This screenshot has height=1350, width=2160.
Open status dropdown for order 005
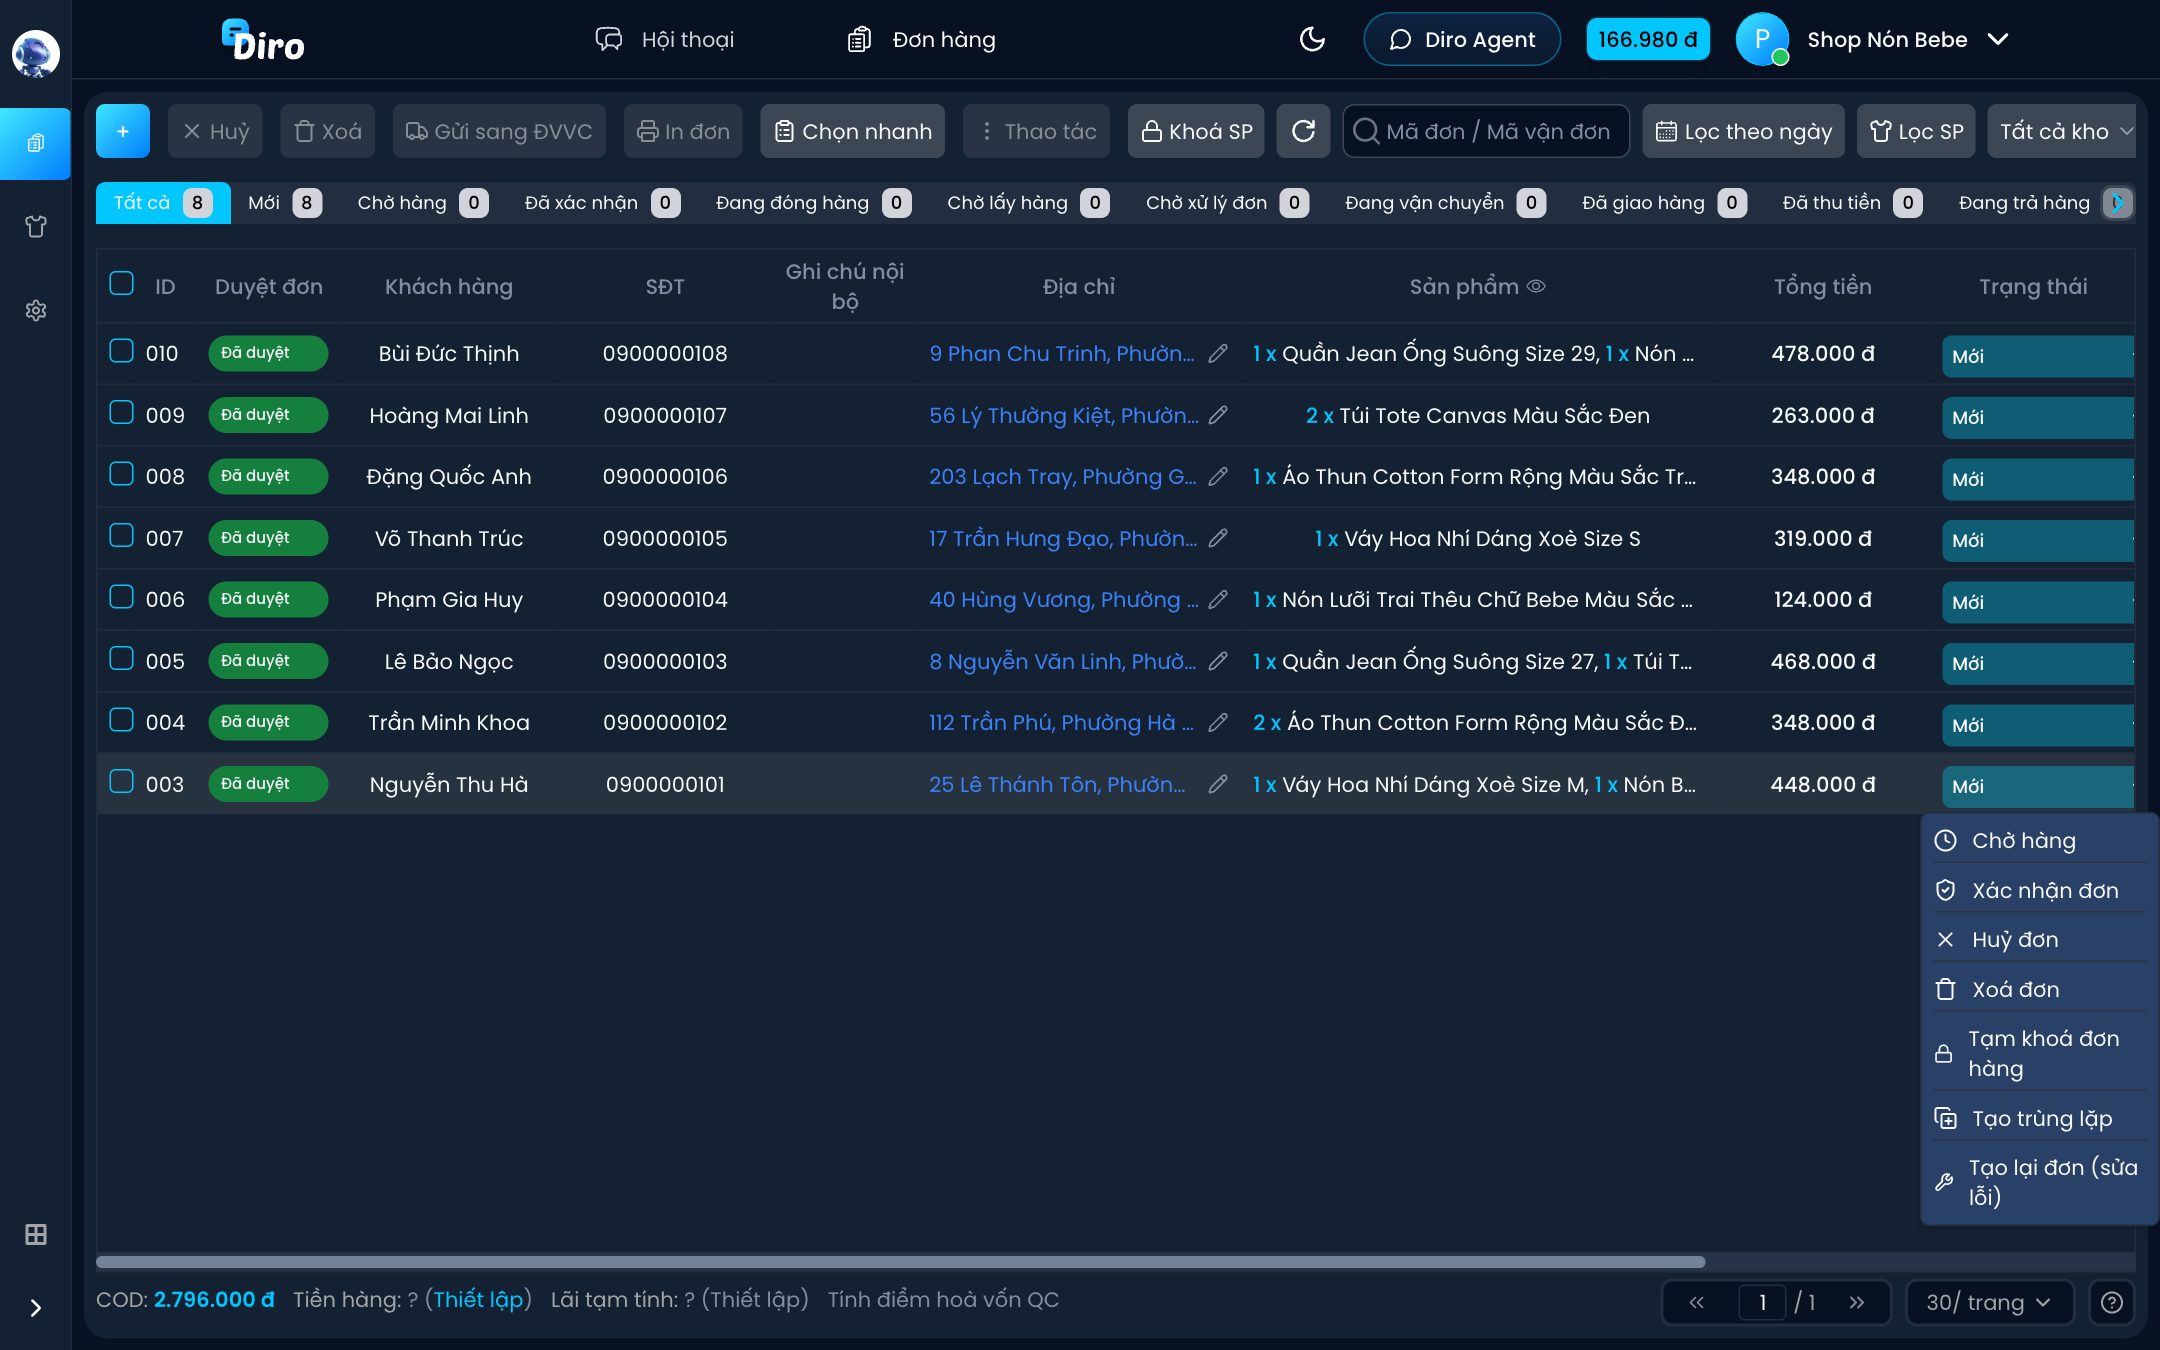coord(2037,664)
